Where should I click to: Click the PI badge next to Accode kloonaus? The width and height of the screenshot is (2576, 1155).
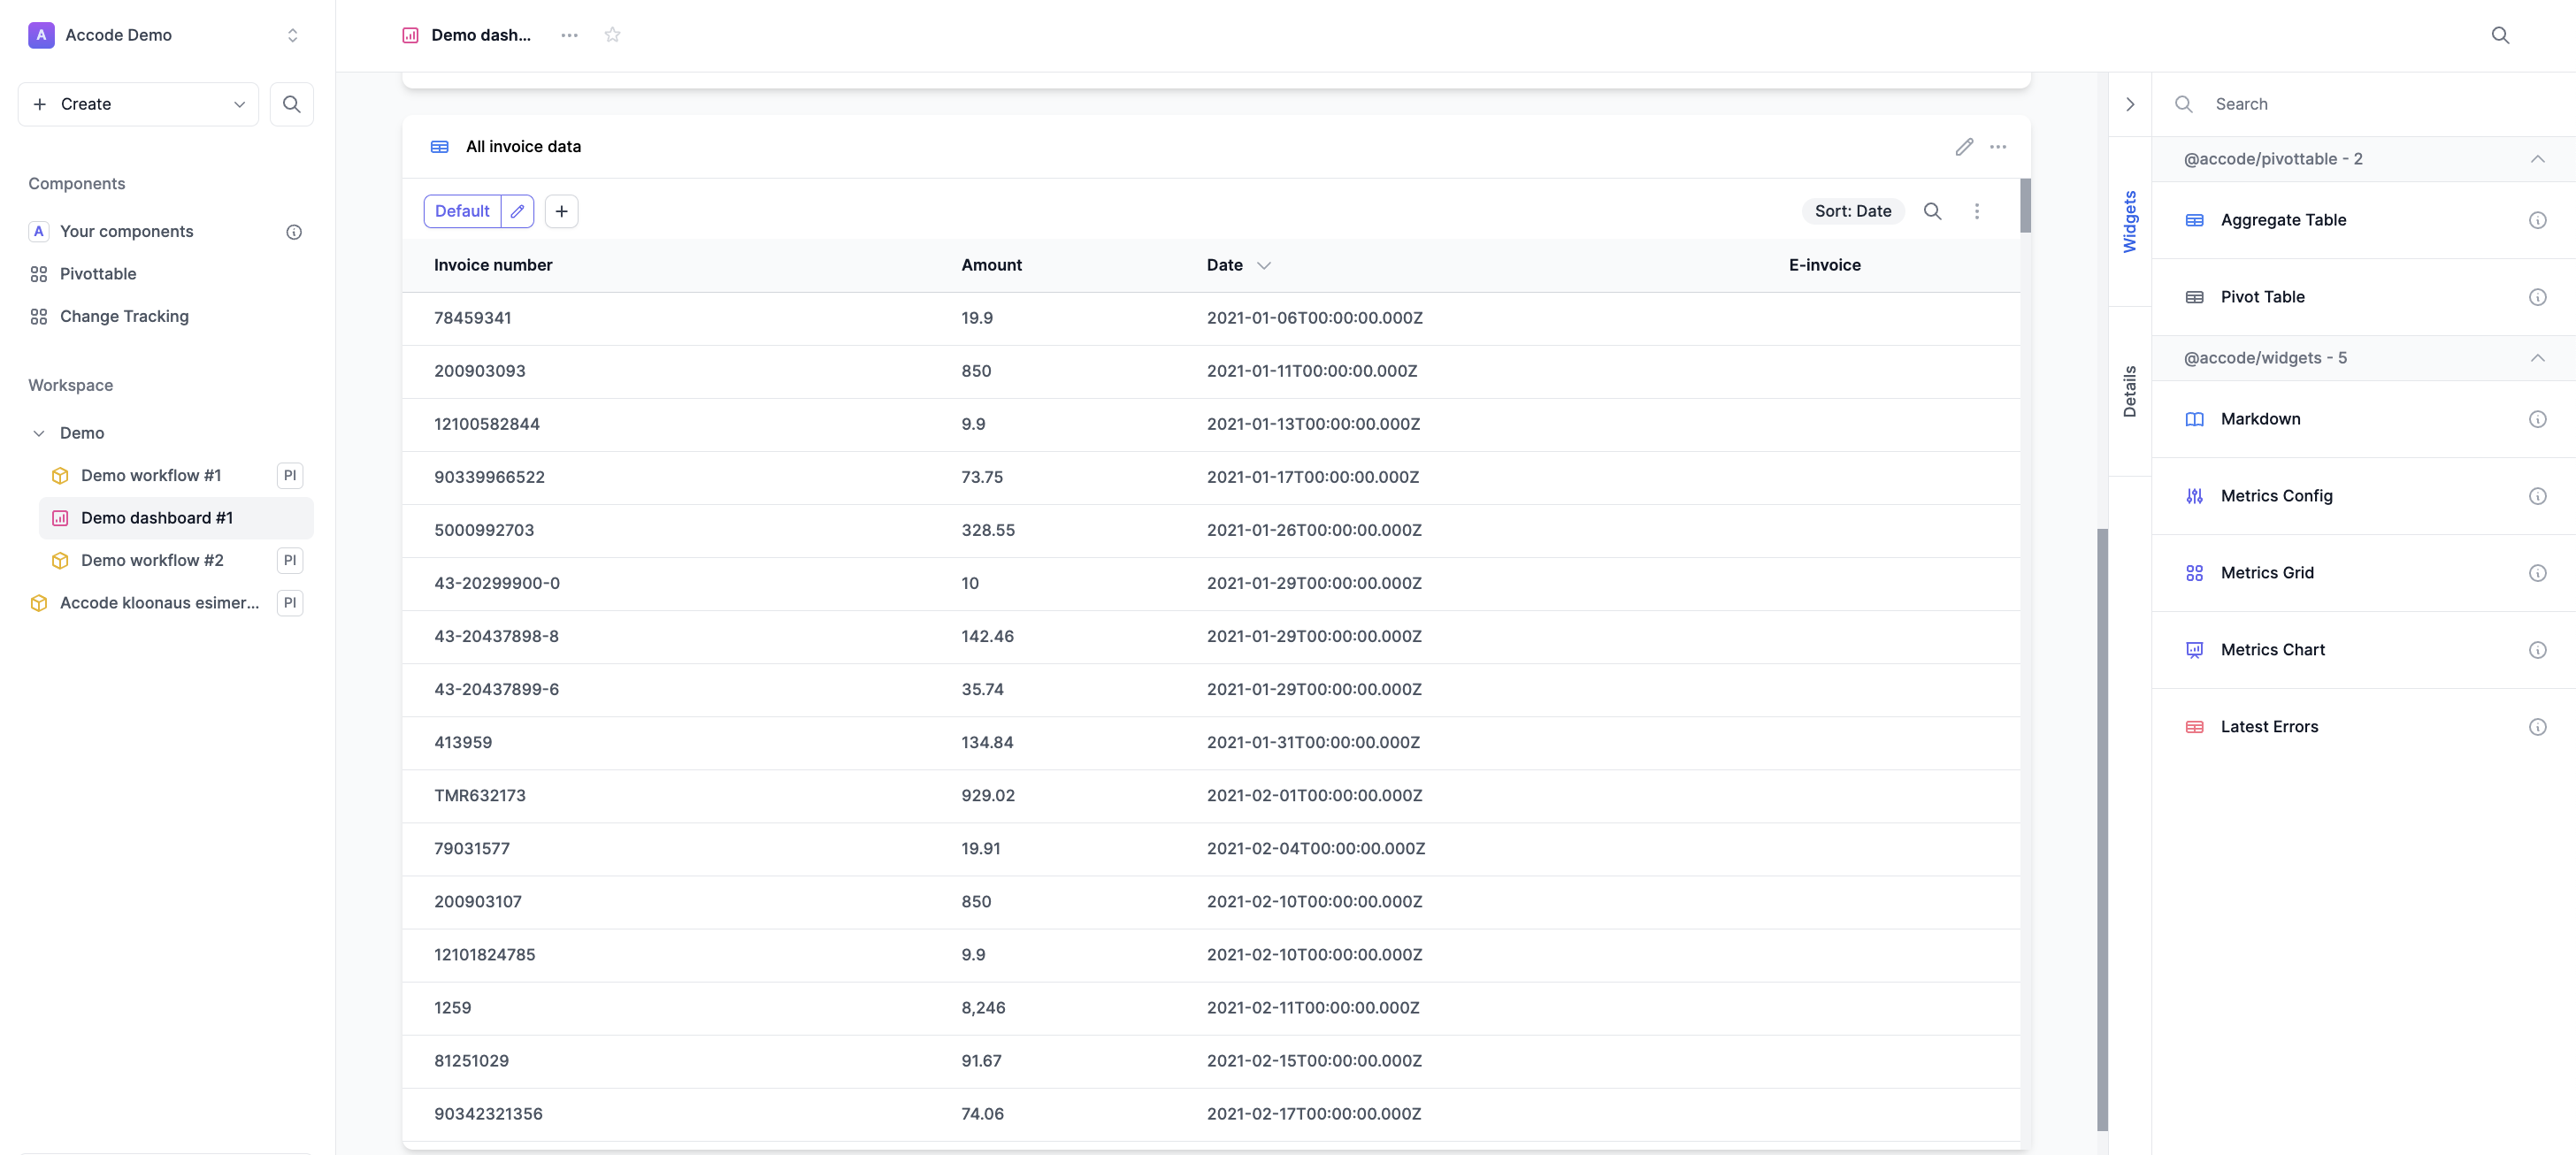click(290, 603)
